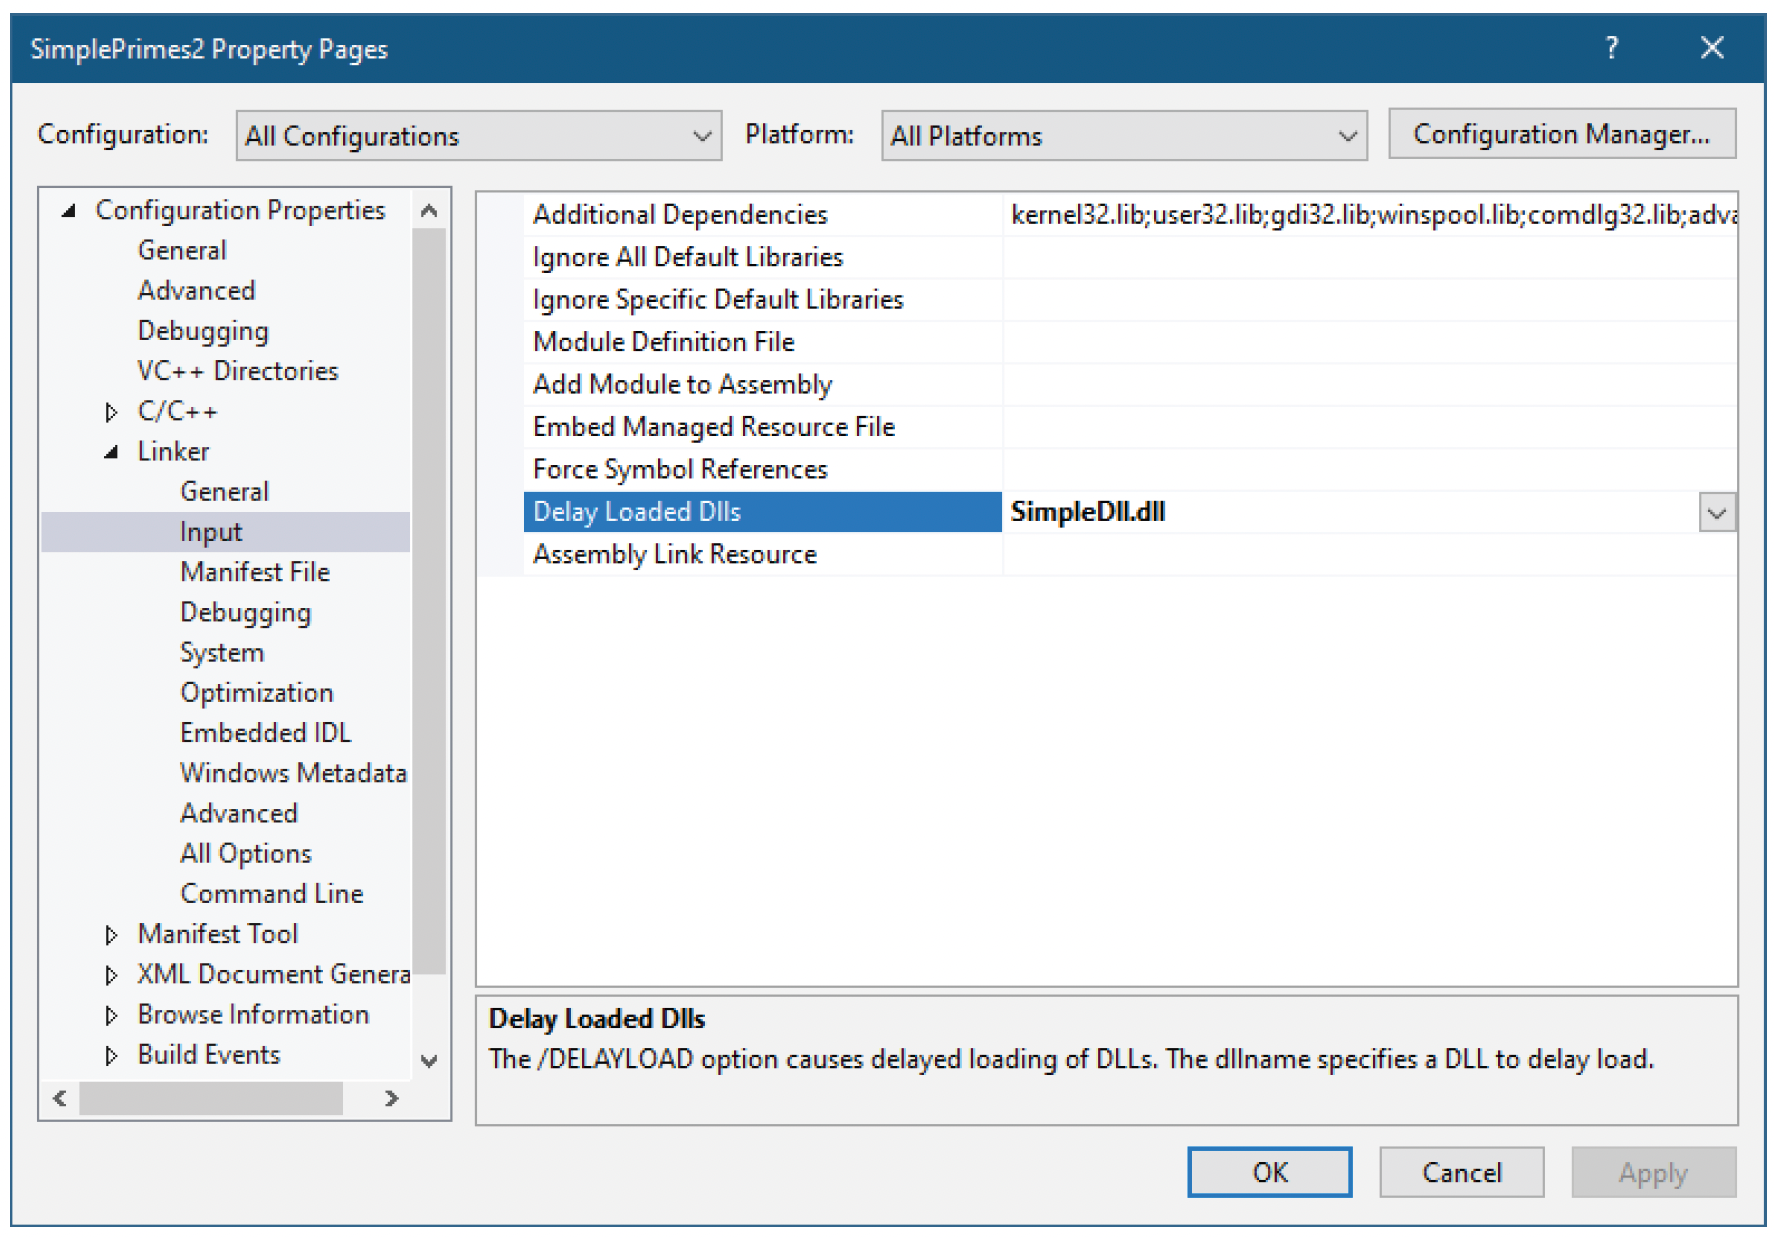Click the help question mark icon
This screenshot has height=1238, width=1774.
point(1611,48)
